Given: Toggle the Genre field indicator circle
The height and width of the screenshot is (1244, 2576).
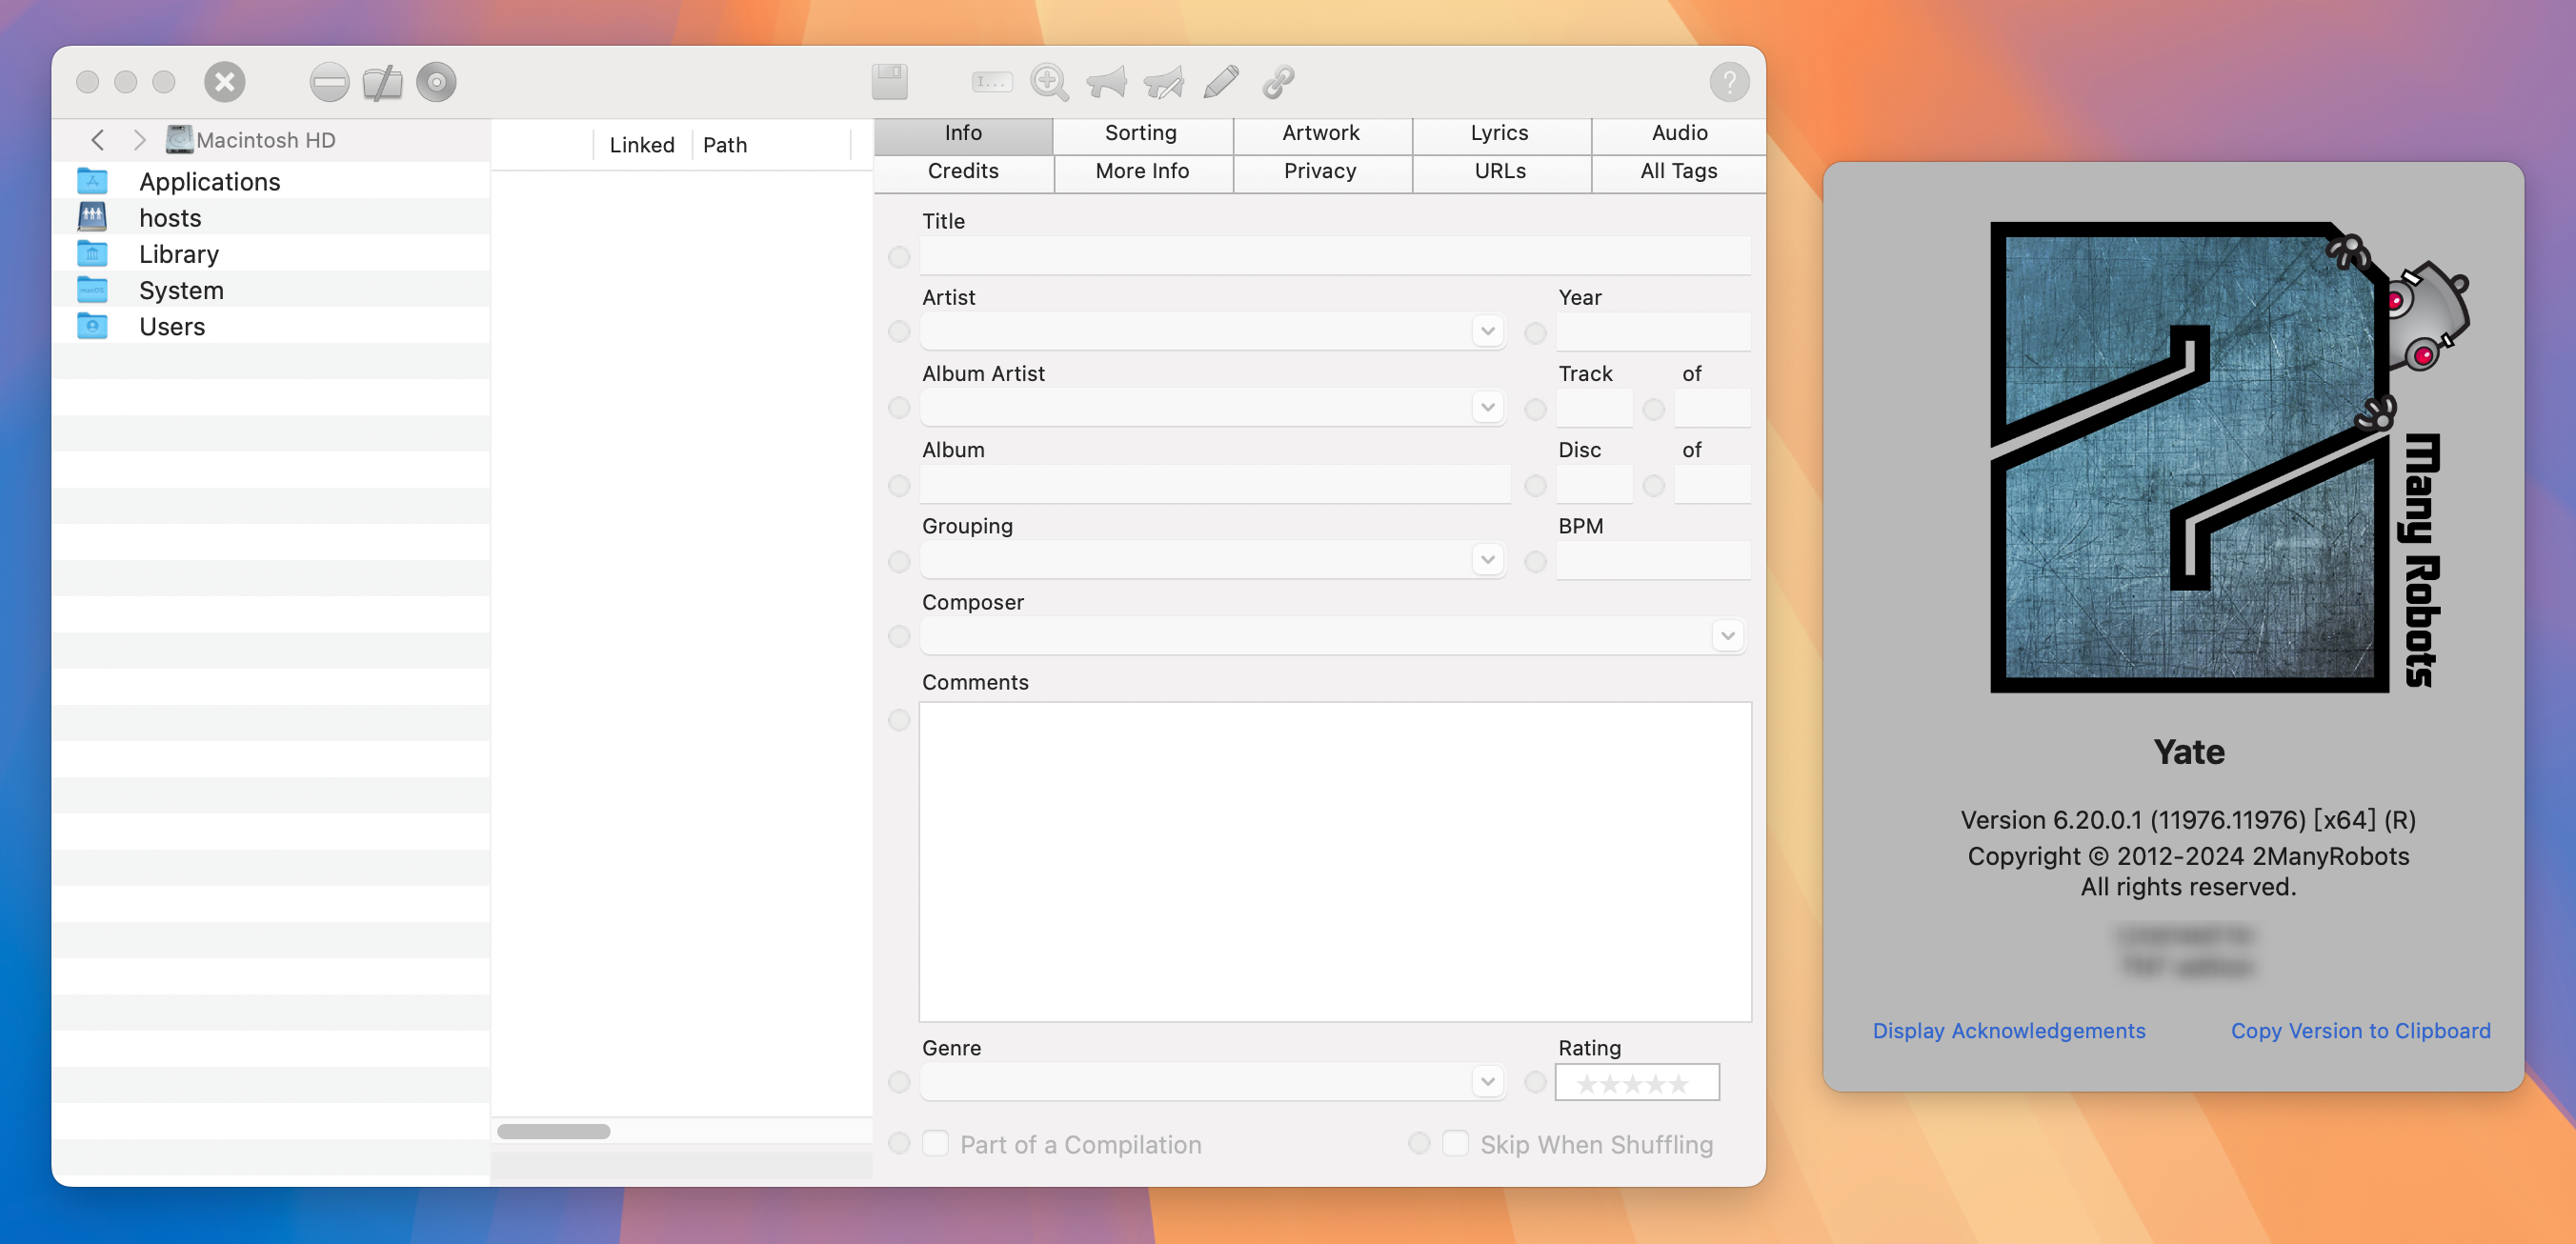Looking at the screenshot, I should point(899,1082).
